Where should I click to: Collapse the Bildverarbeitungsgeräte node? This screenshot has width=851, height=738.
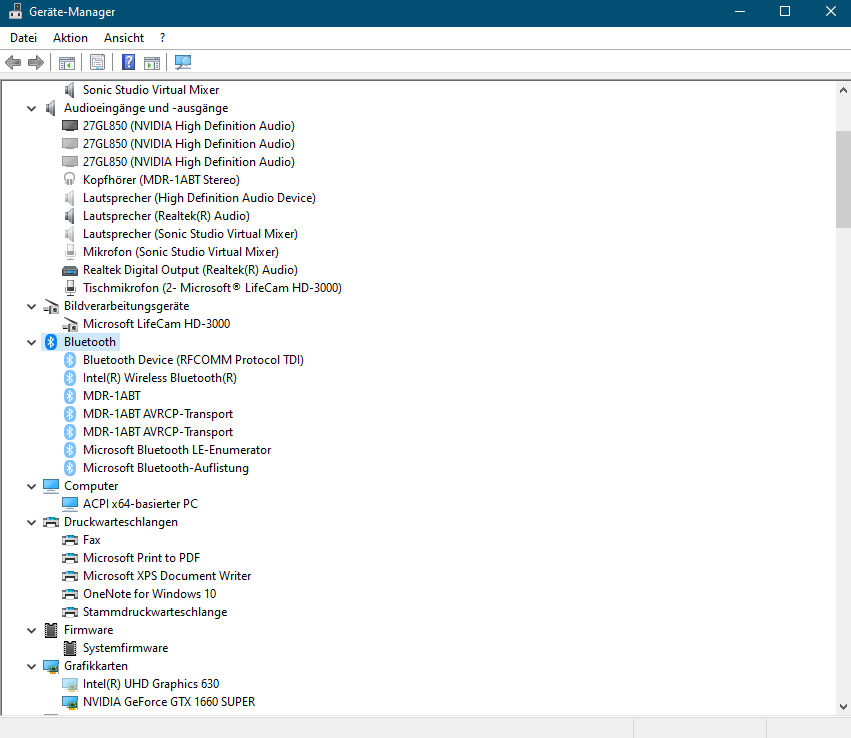coord(31,307)
